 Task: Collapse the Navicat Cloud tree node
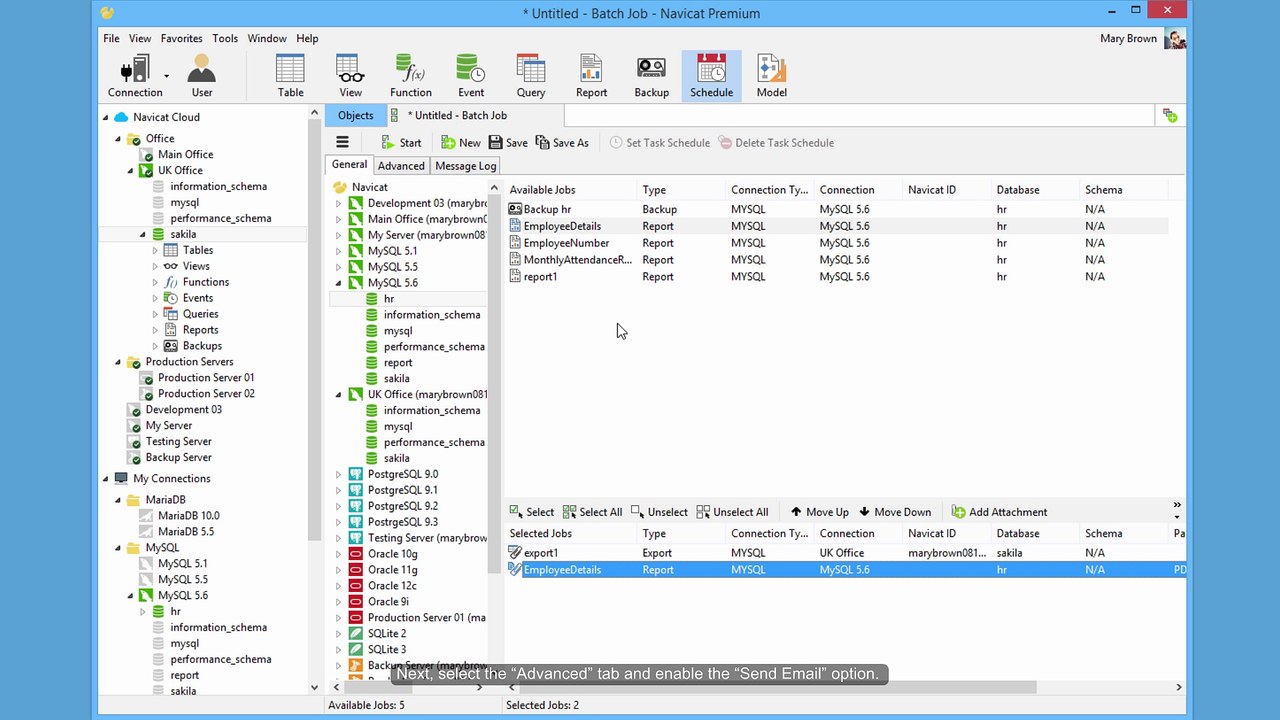[106, 117]
